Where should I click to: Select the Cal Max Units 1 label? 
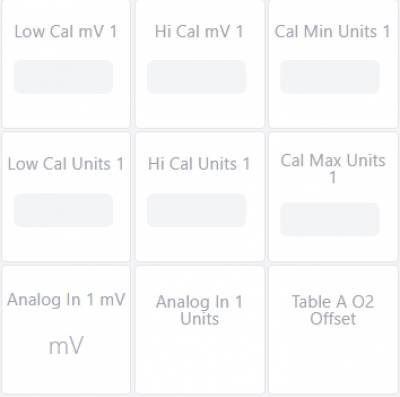(x=333, y=169)
